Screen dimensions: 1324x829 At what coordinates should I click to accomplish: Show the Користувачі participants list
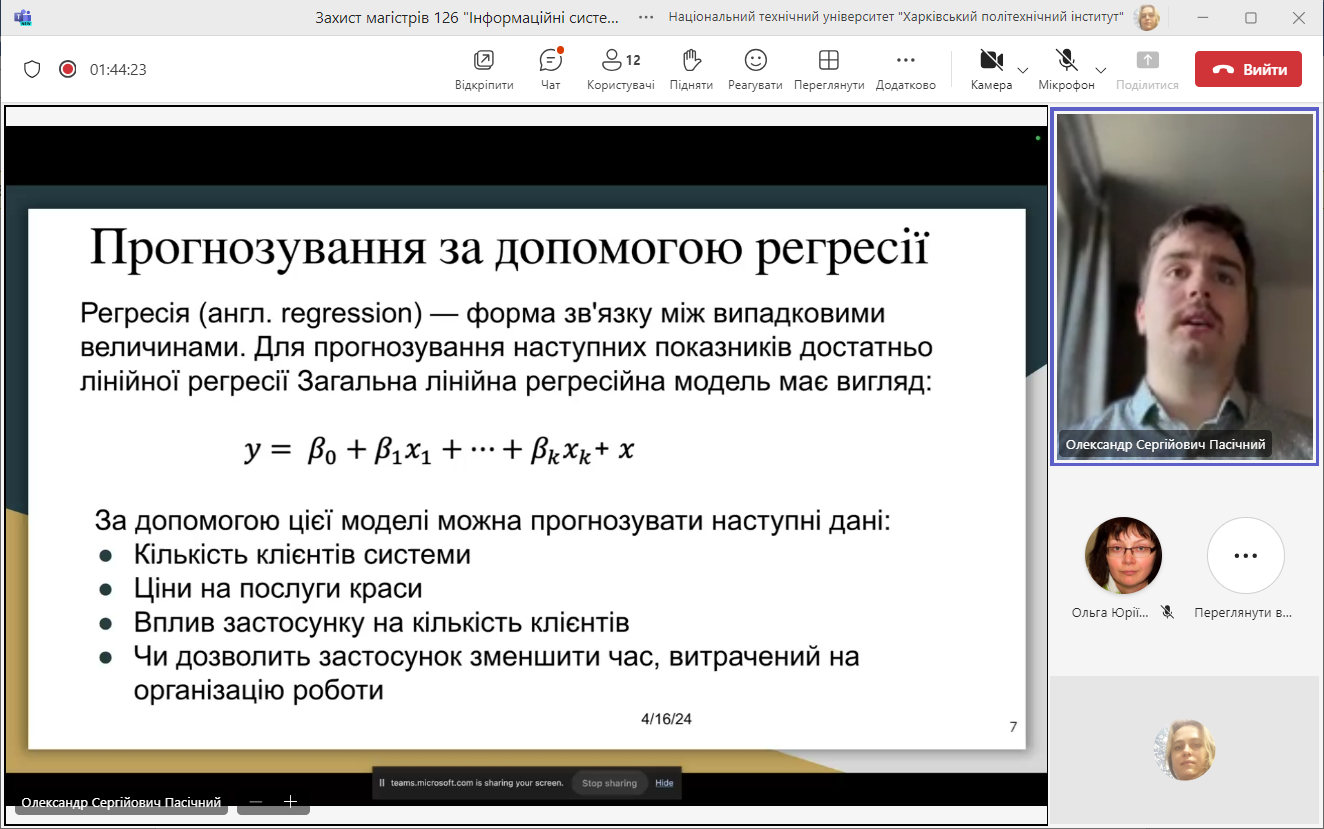pos(620,68)
